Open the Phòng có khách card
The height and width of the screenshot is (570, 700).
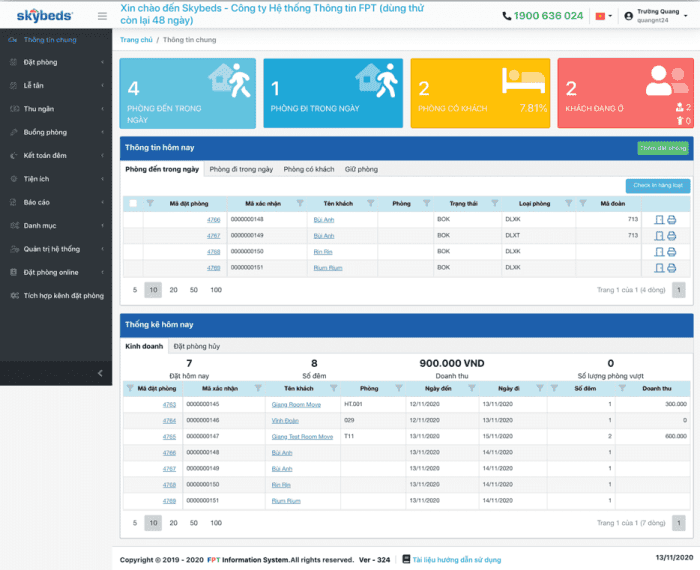pyautogui.click(x=480, y=93)
